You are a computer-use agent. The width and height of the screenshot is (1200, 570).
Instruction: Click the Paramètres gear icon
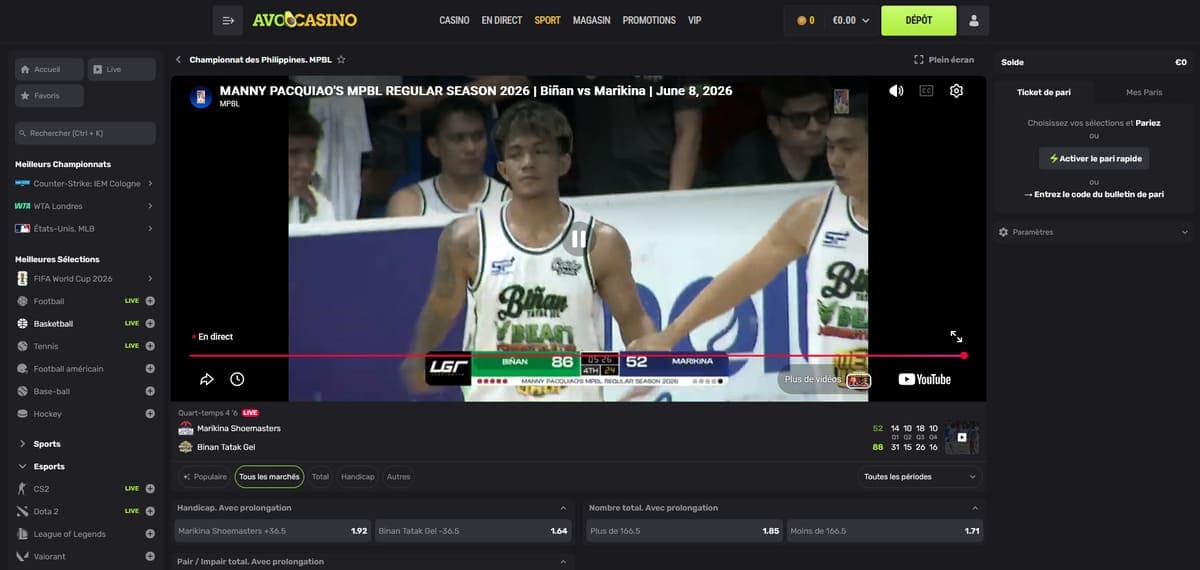(x=1004, y=232)
